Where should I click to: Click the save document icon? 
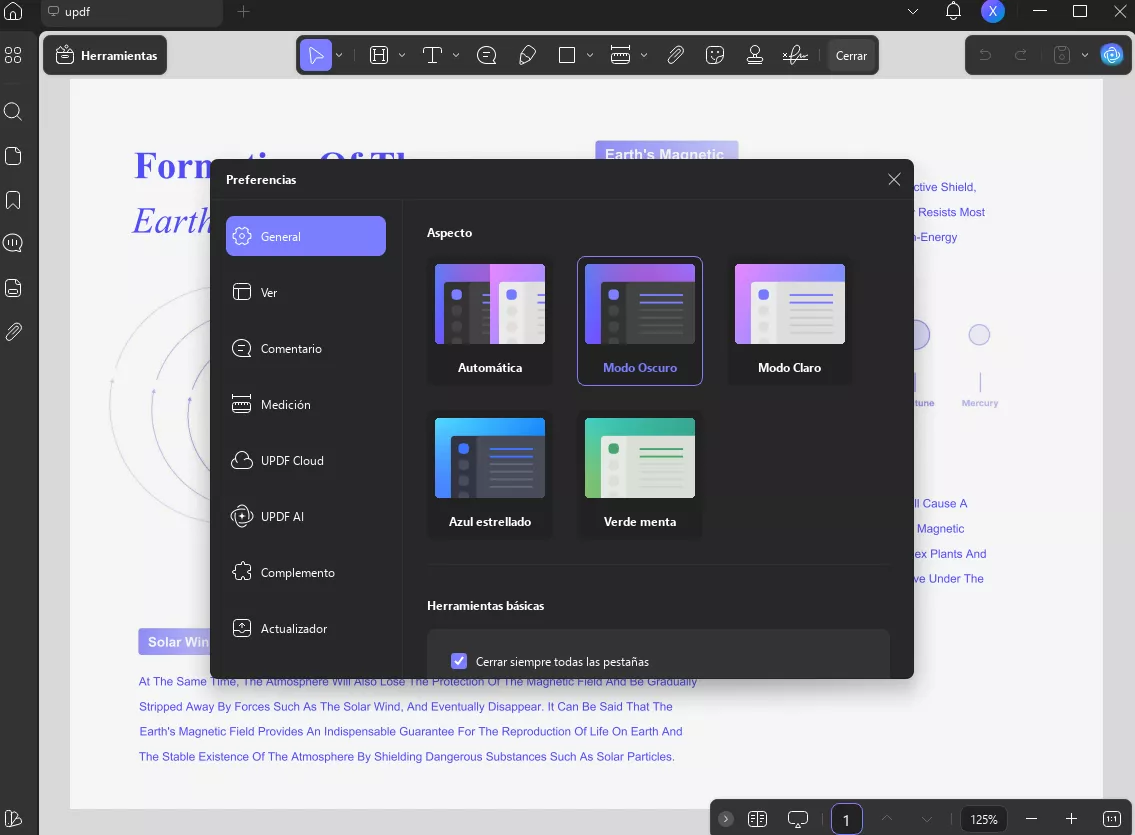click(x=1061, y=55)
